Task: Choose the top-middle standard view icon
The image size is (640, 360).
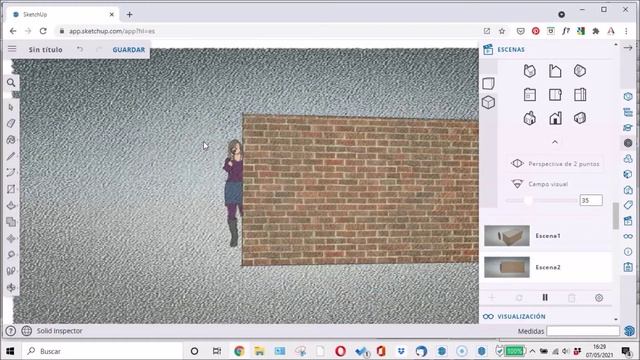Action: (555, 71)
